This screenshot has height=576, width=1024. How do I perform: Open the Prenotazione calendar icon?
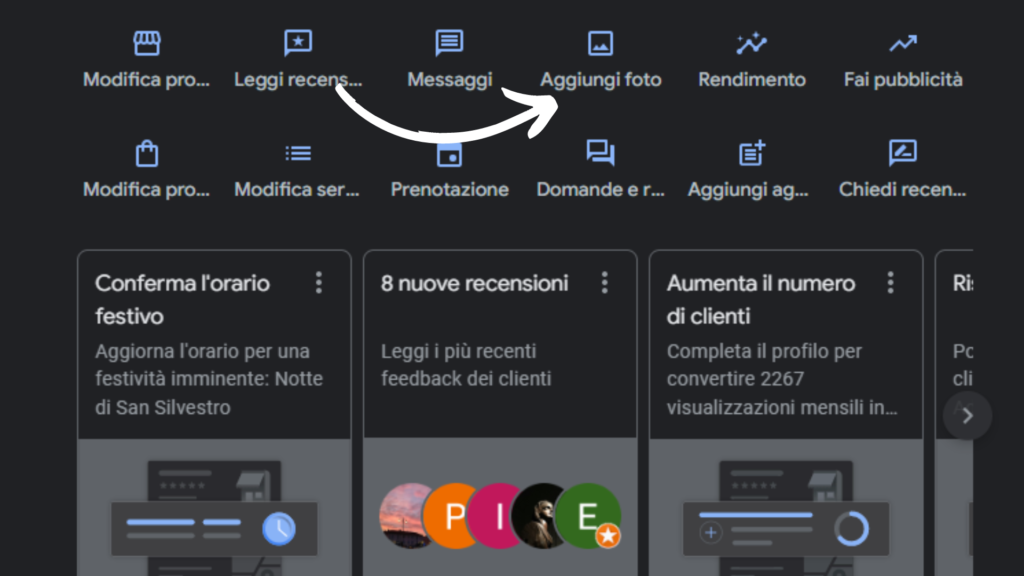tap(449, 154)
